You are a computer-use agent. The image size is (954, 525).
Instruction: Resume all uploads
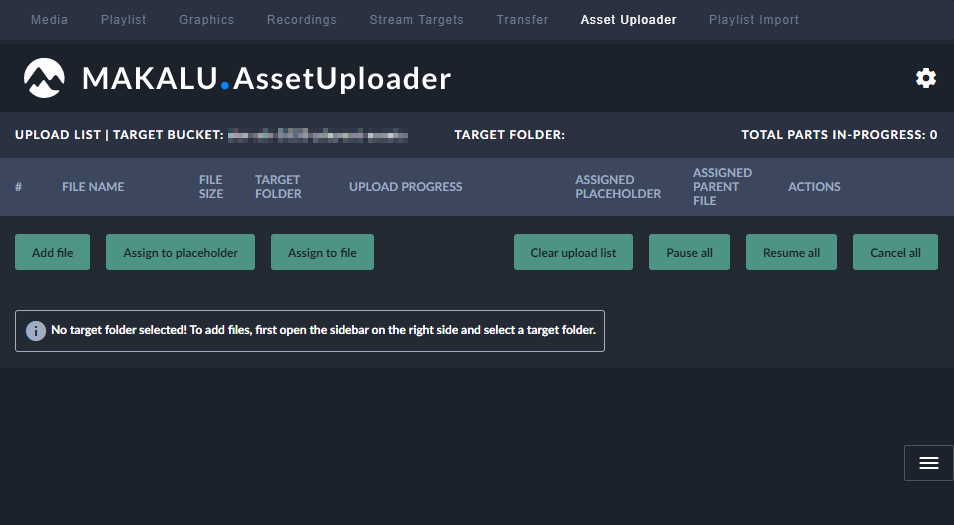(x=792, y=252)
